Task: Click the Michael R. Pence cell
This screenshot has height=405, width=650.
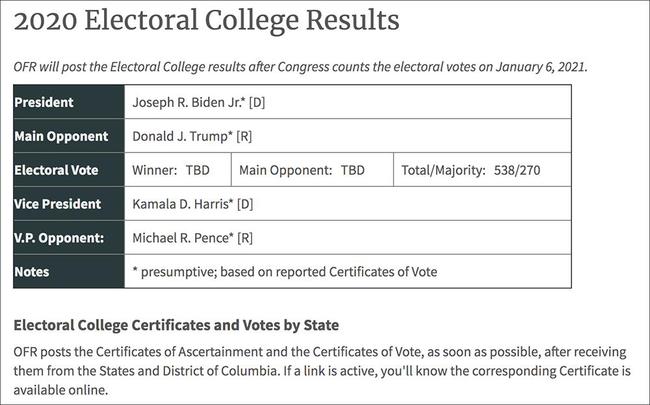Action: pos(348,238)
